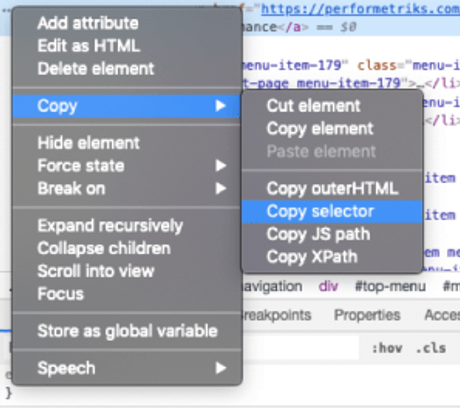
Task: Expand arrow next to Copy
Action: [220, 106]
